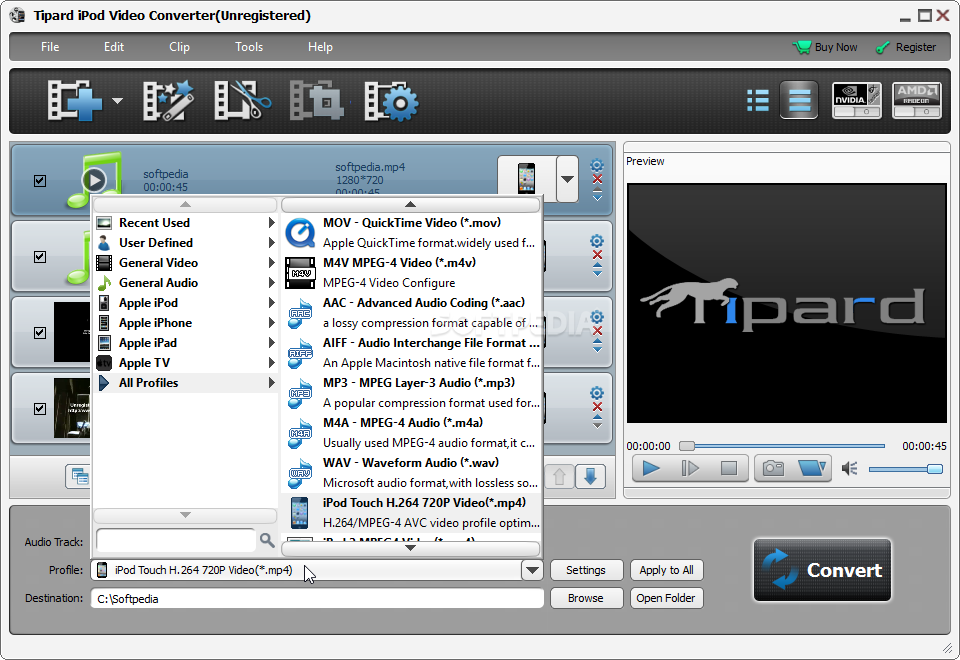Viewport: 960px width, 660px height.
Task: Adjust the preview volume slider
Action: 906,469
